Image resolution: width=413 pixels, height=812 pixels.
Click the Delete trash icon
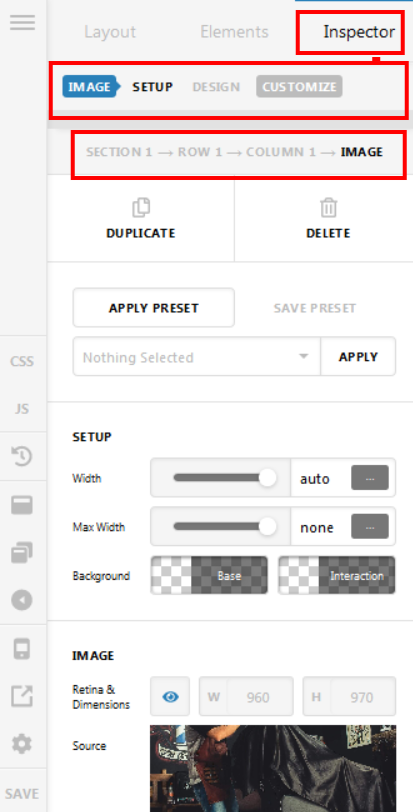328,208
